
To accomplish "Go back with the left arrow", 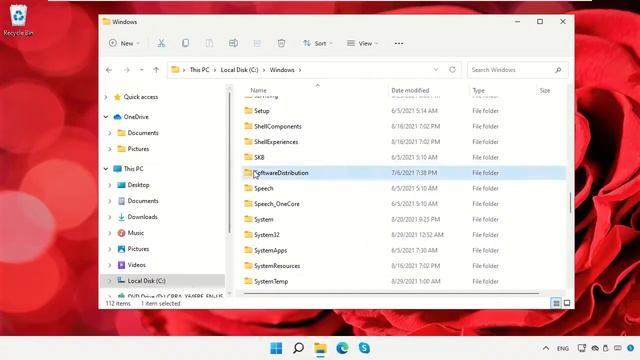I will 109,70.
